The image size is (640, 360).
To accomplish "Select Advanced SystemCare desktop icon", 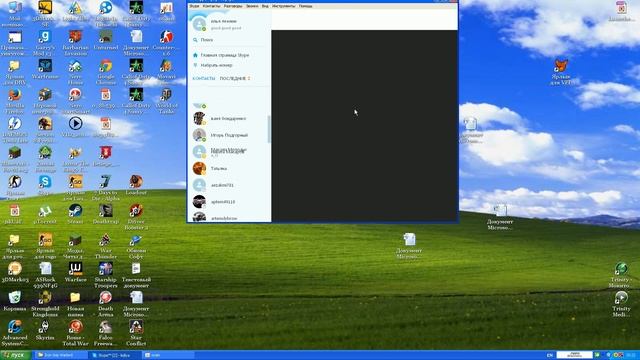I will [15, 333].
